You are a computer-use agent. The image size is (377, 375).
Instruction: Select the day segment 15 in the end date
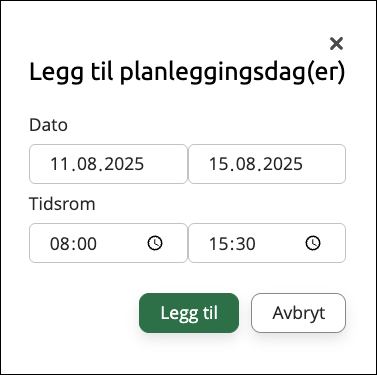coord(218,164)
